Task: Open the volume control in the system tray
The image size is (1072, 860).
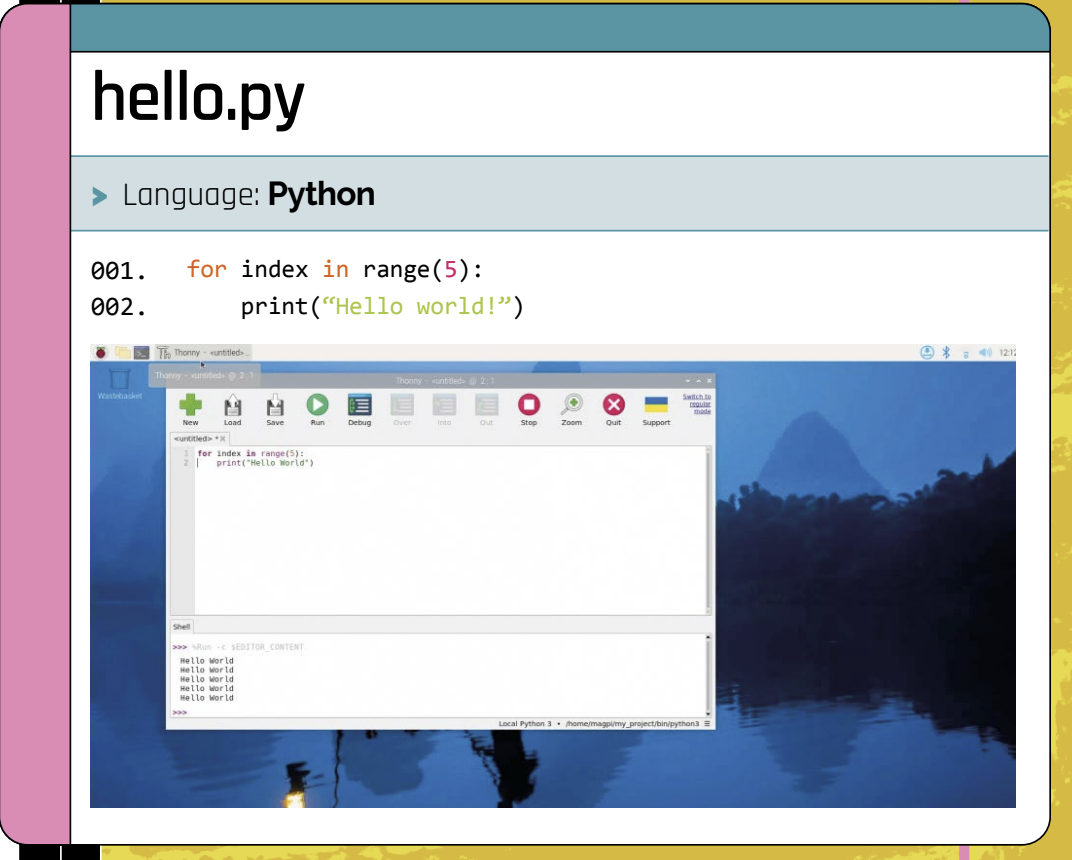Action: (x=984, y=352)
